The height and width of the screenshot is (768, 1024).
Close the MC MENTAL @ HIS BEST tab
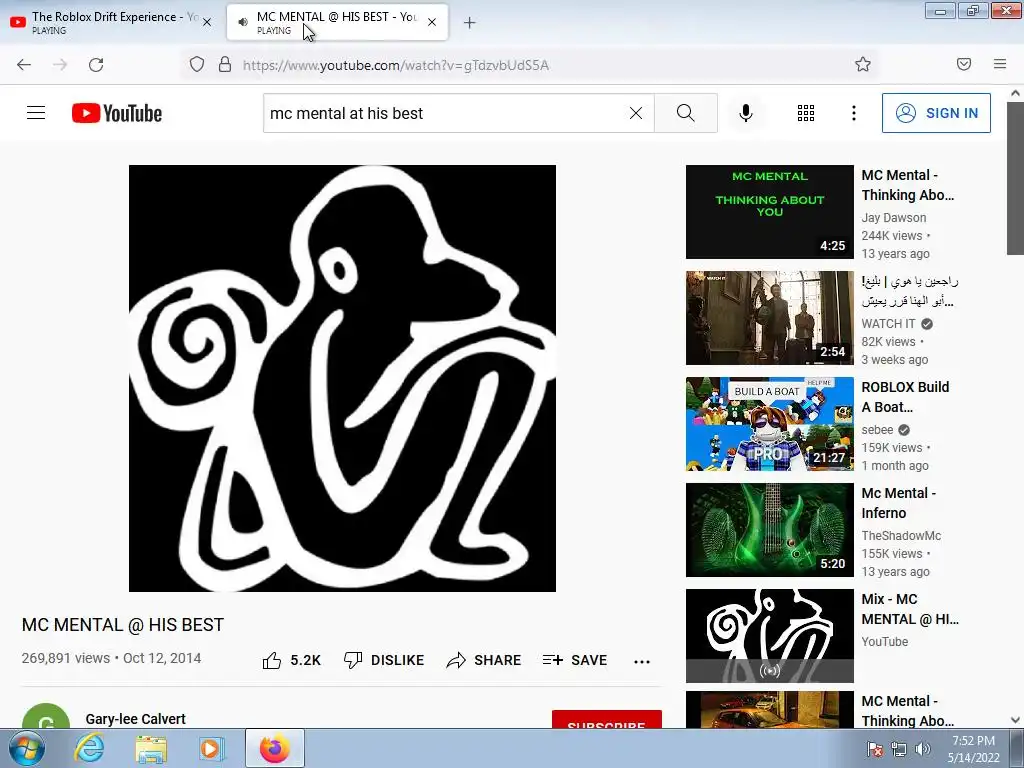point(432,22)
